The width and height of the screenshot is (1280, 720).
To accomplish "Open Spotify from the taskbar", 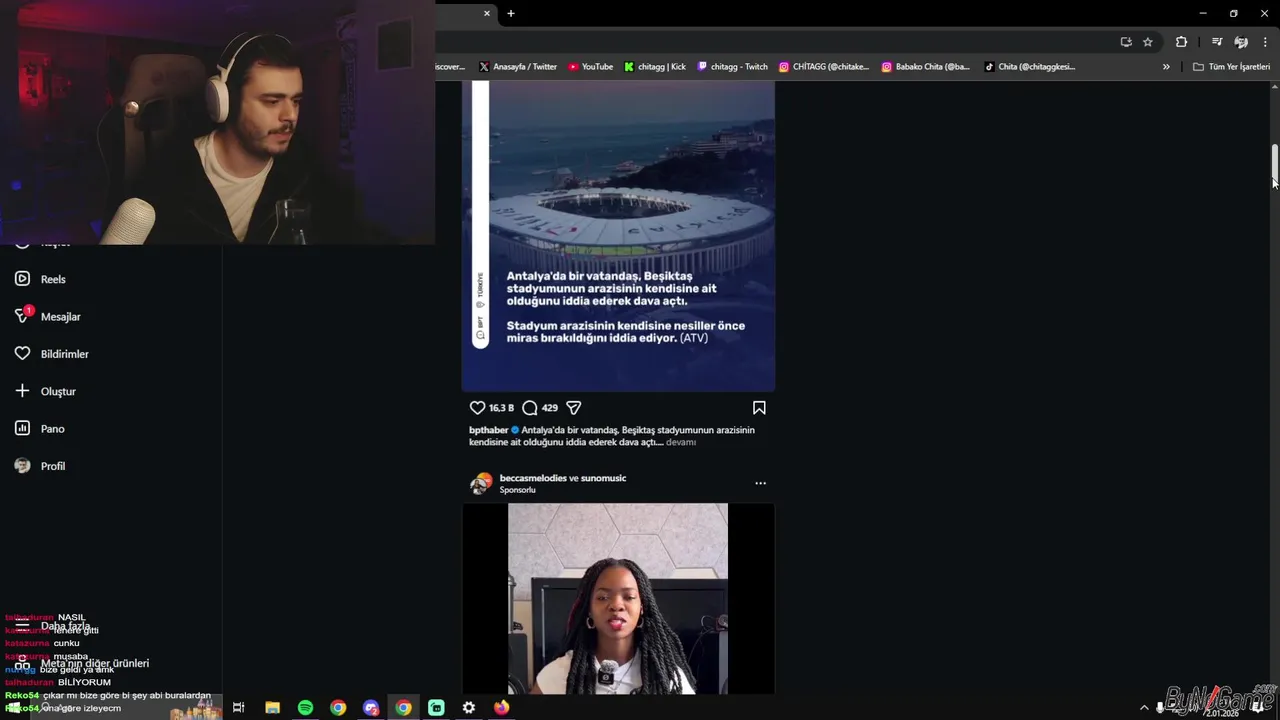I will (305, 708).
